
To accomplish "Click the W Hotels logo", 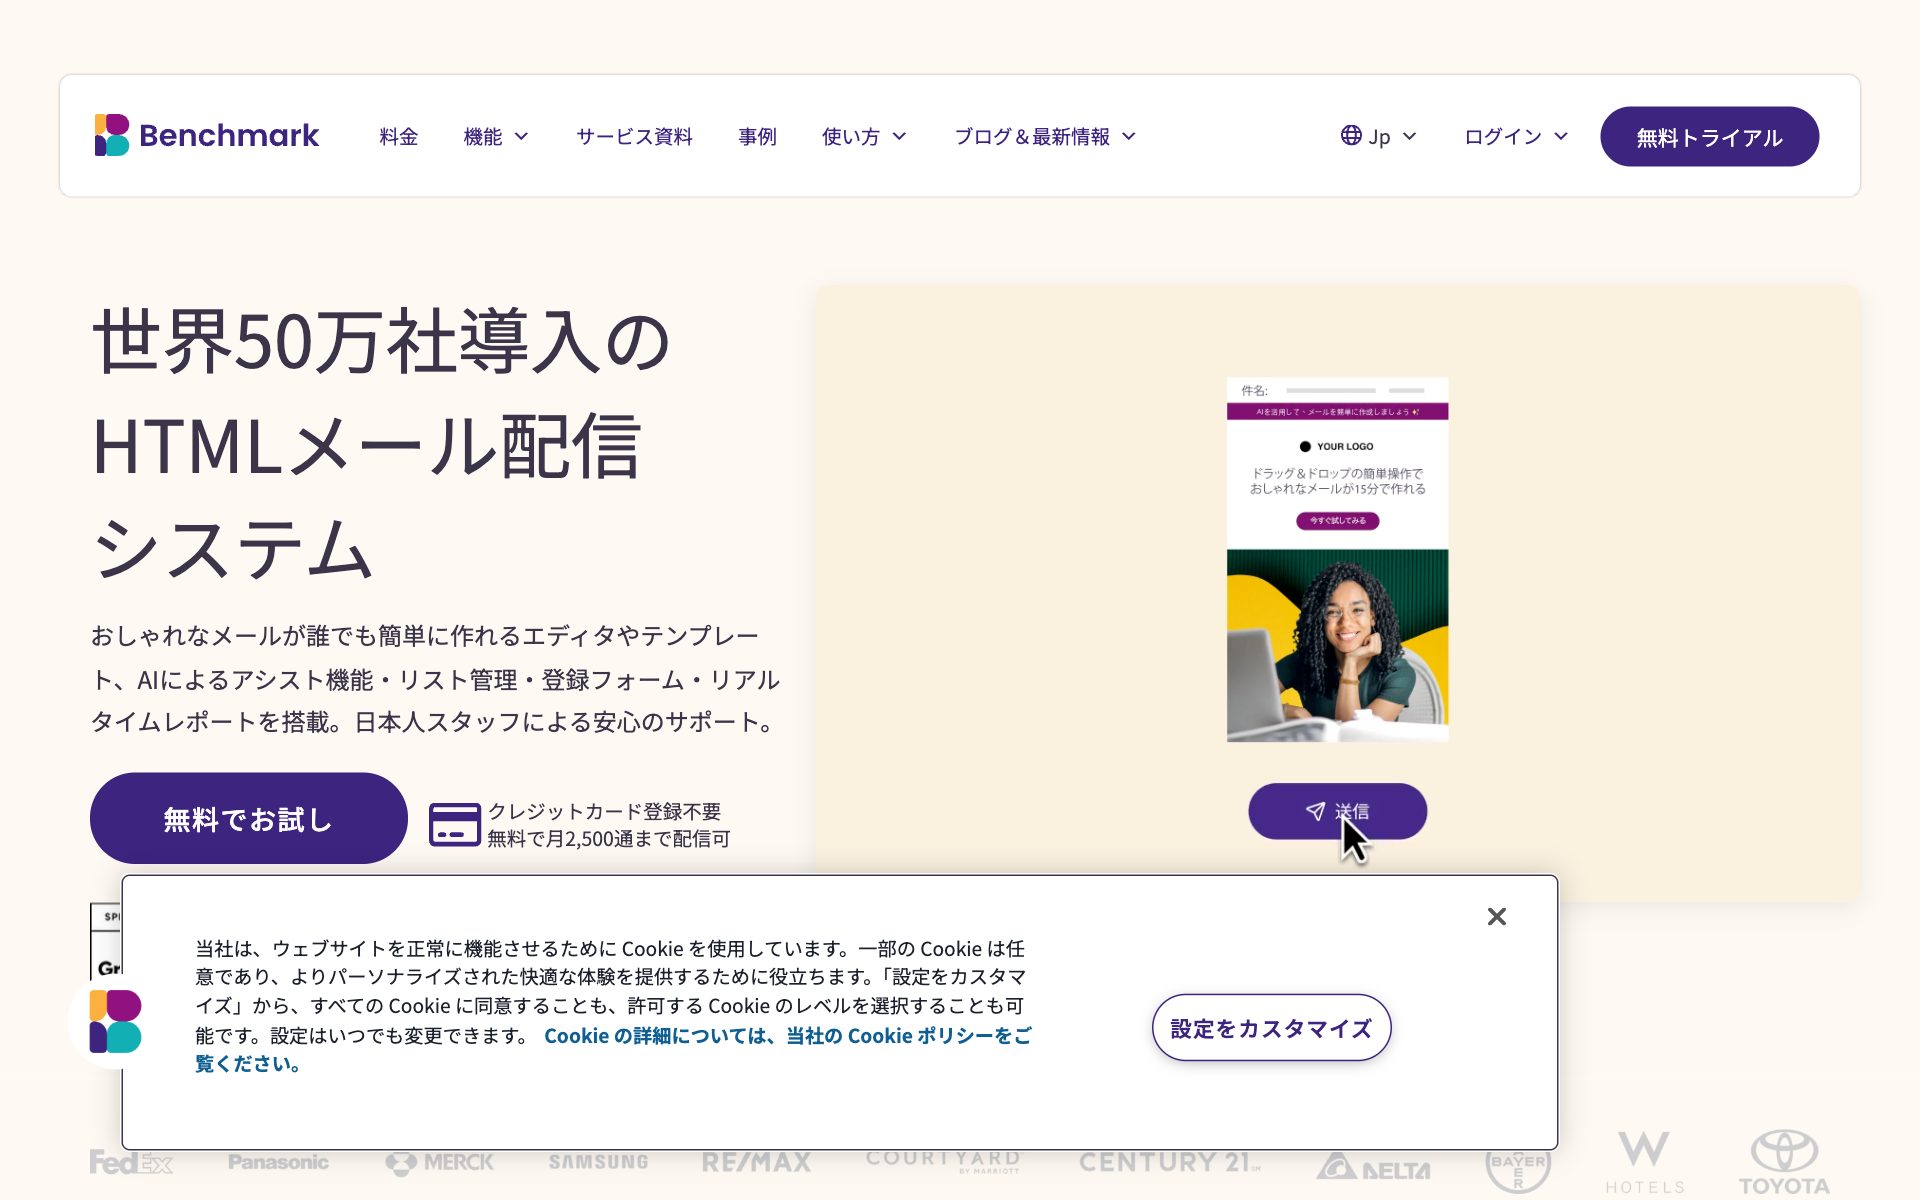I will pos(1645,1163).
